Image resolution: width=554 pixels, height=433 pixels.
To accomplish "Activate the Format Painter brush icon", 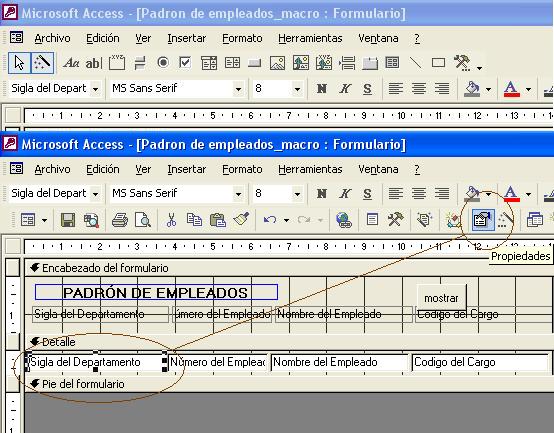I will [x=241, y=219].
